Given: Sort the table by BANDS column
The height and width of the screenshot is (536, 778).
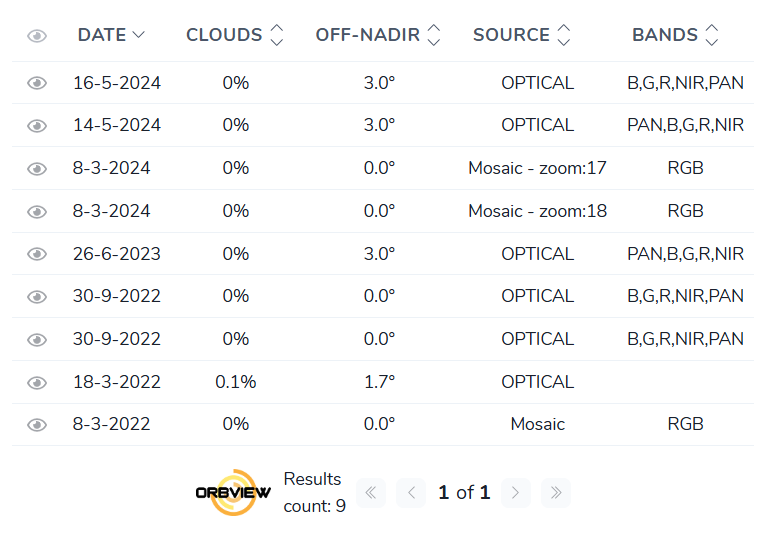Looking at the screenshot, I should (712, 35).
